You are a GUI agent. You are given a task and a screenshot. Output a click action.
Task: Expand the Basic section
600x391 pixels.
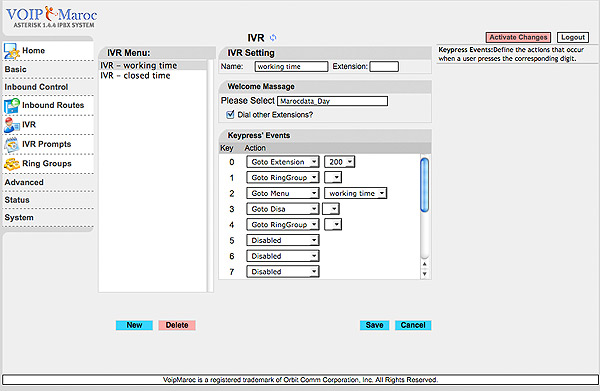16,69
